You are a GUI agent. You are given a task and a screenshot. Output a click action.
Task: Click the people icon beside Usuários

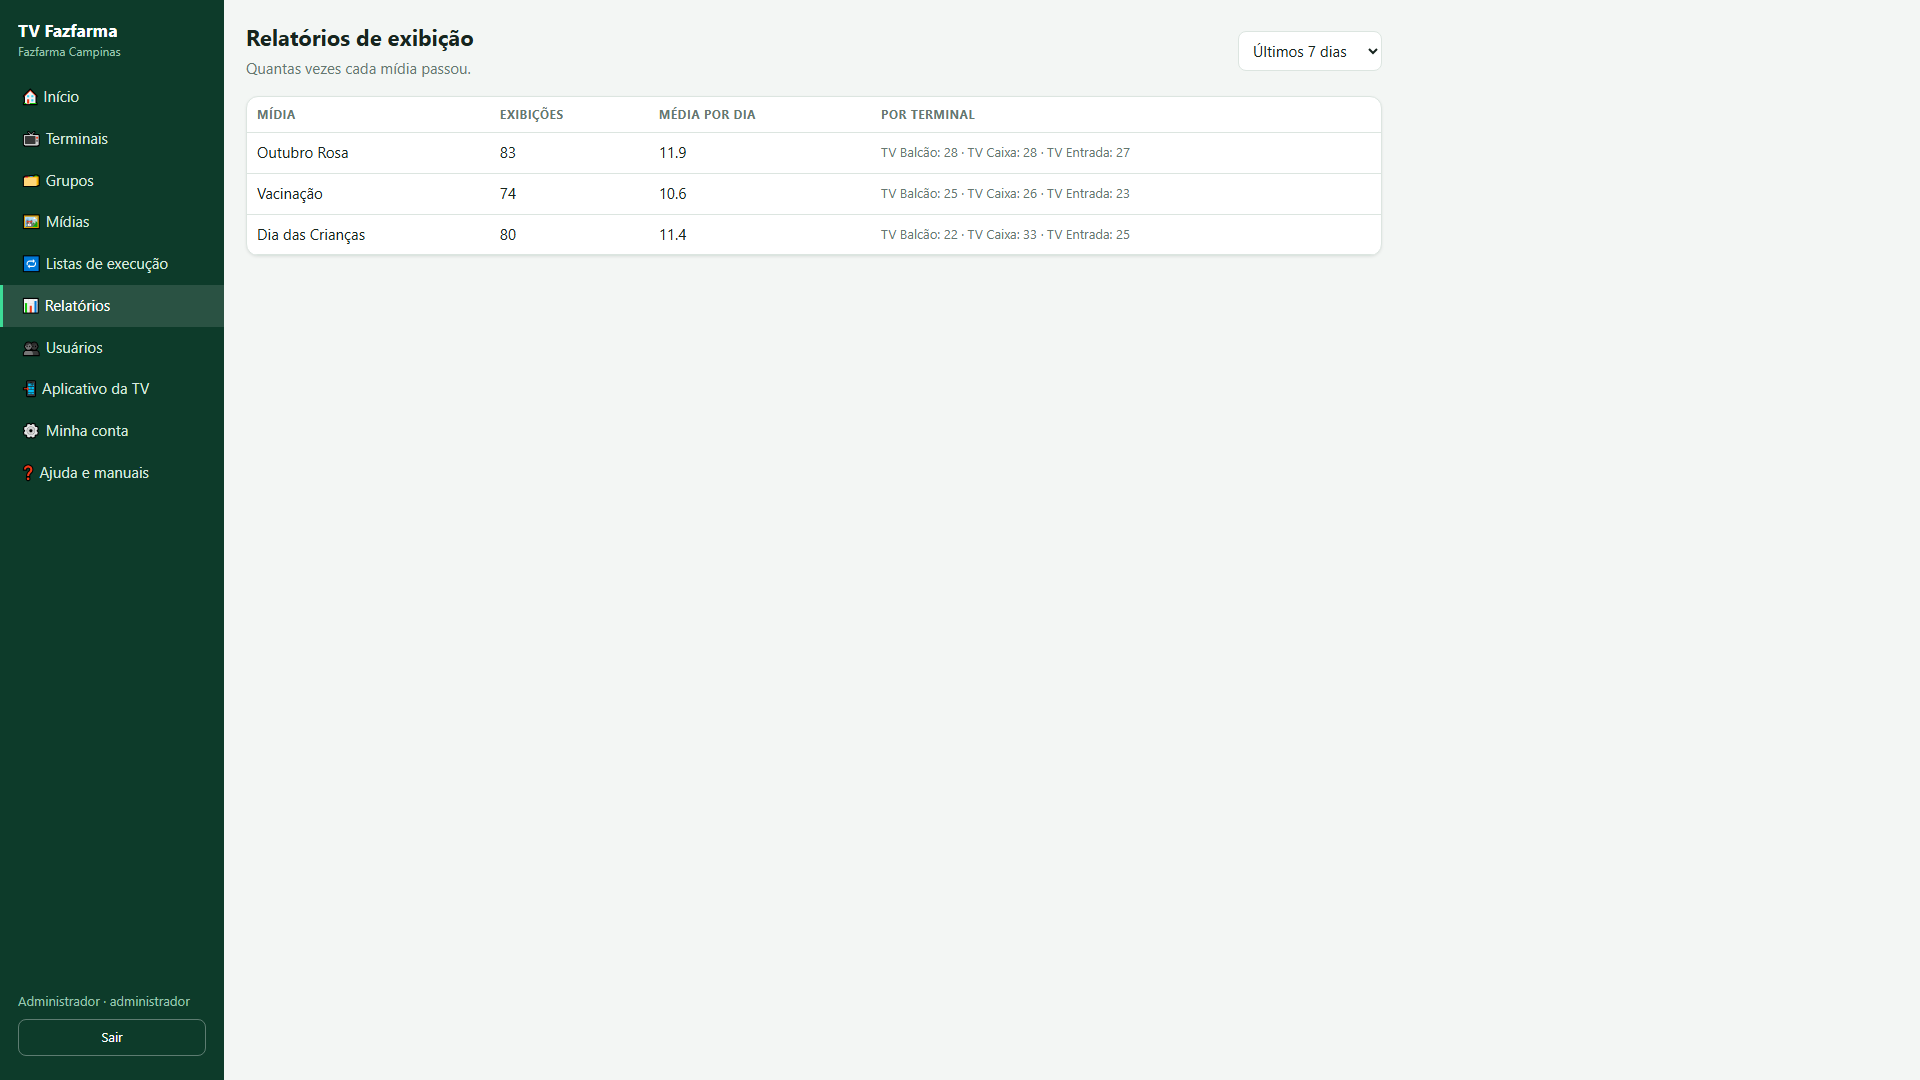[x=31, y=348]
